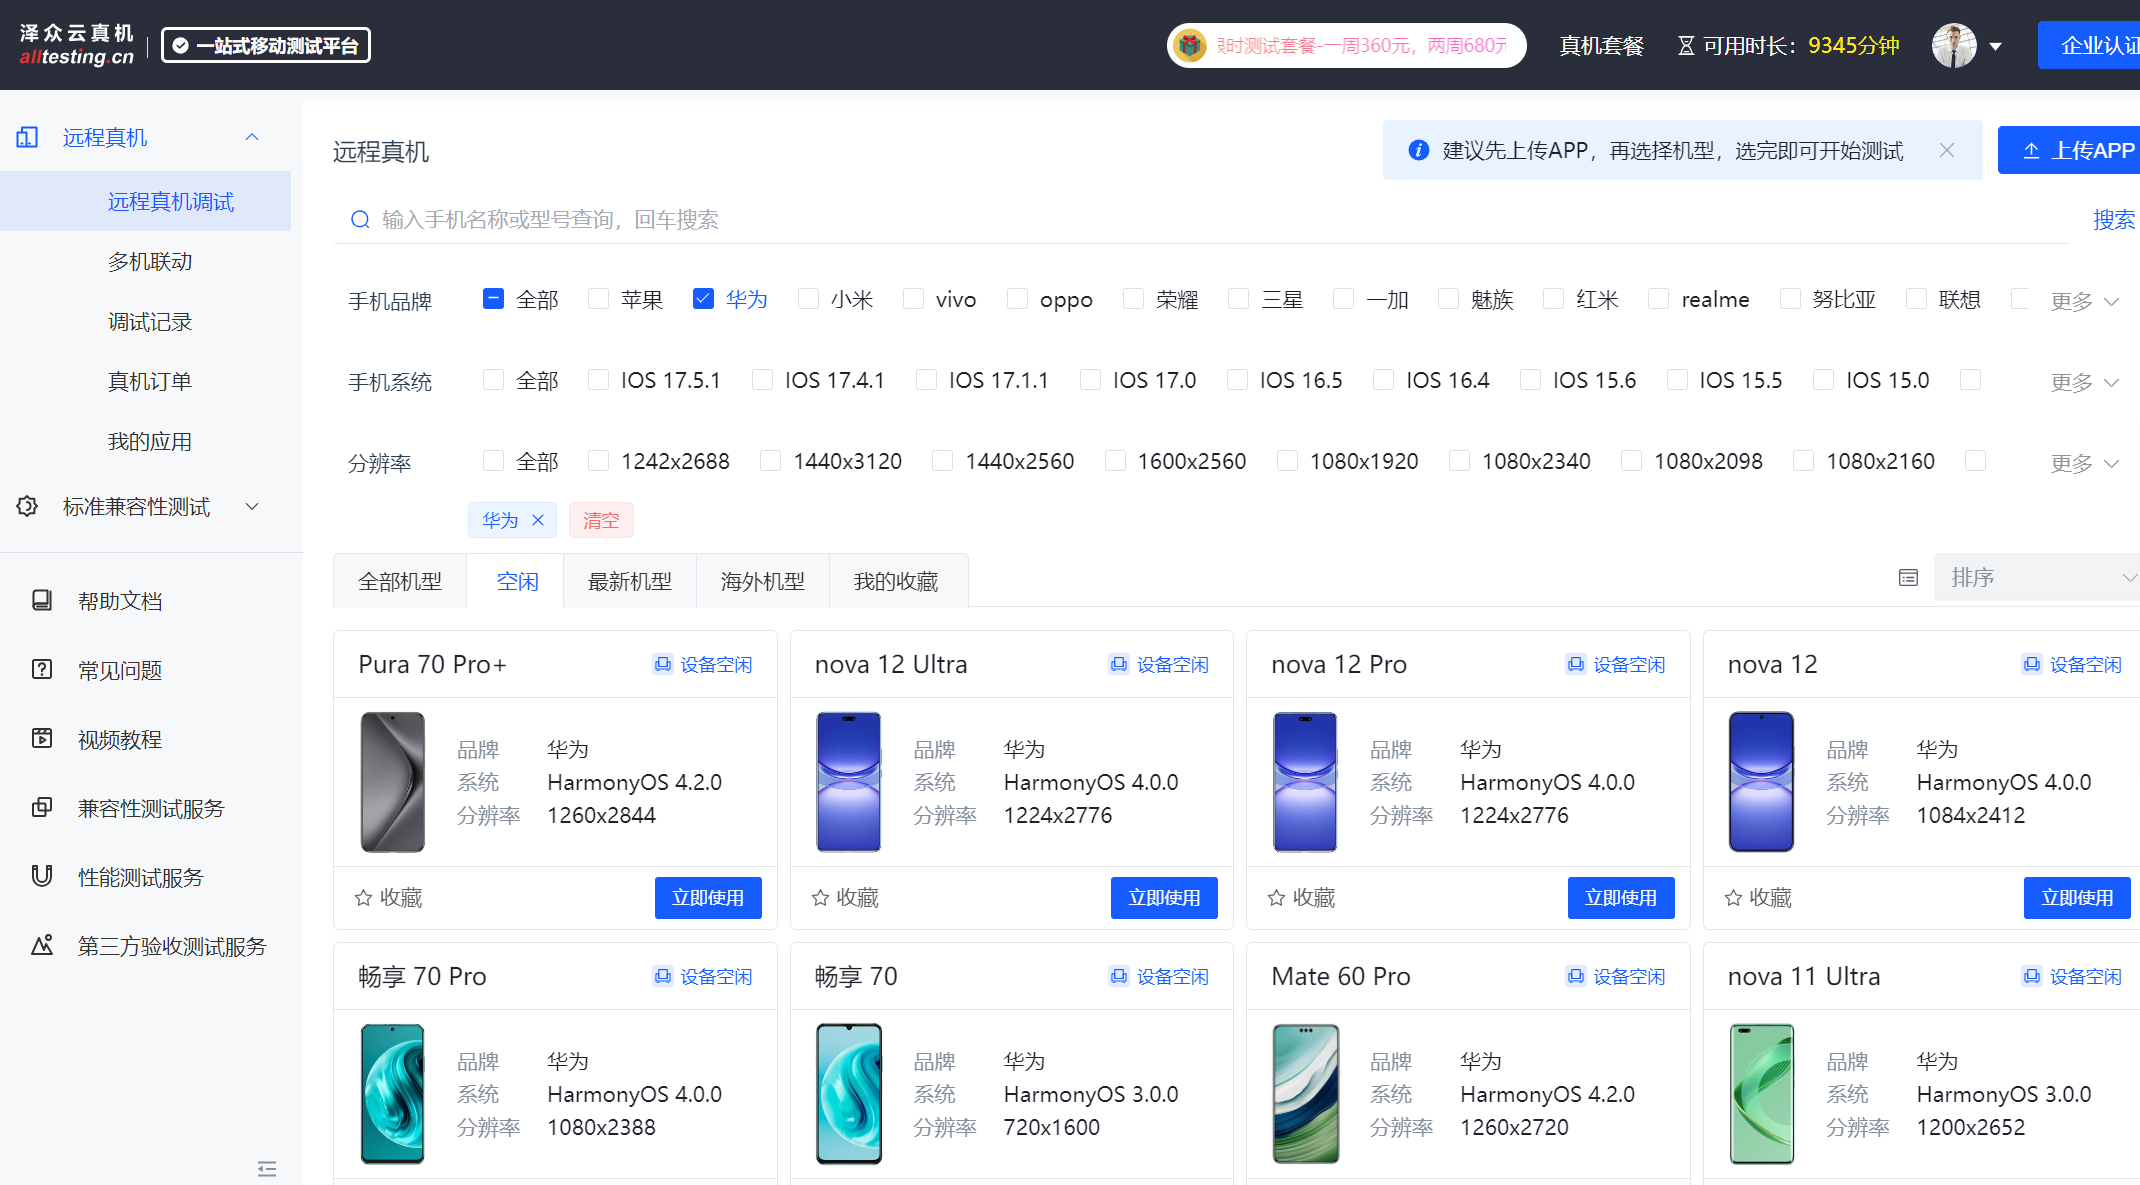The image size is (2140, 1185).
Task: Open the 我的收藏 tab
Action: click(896, 581)
